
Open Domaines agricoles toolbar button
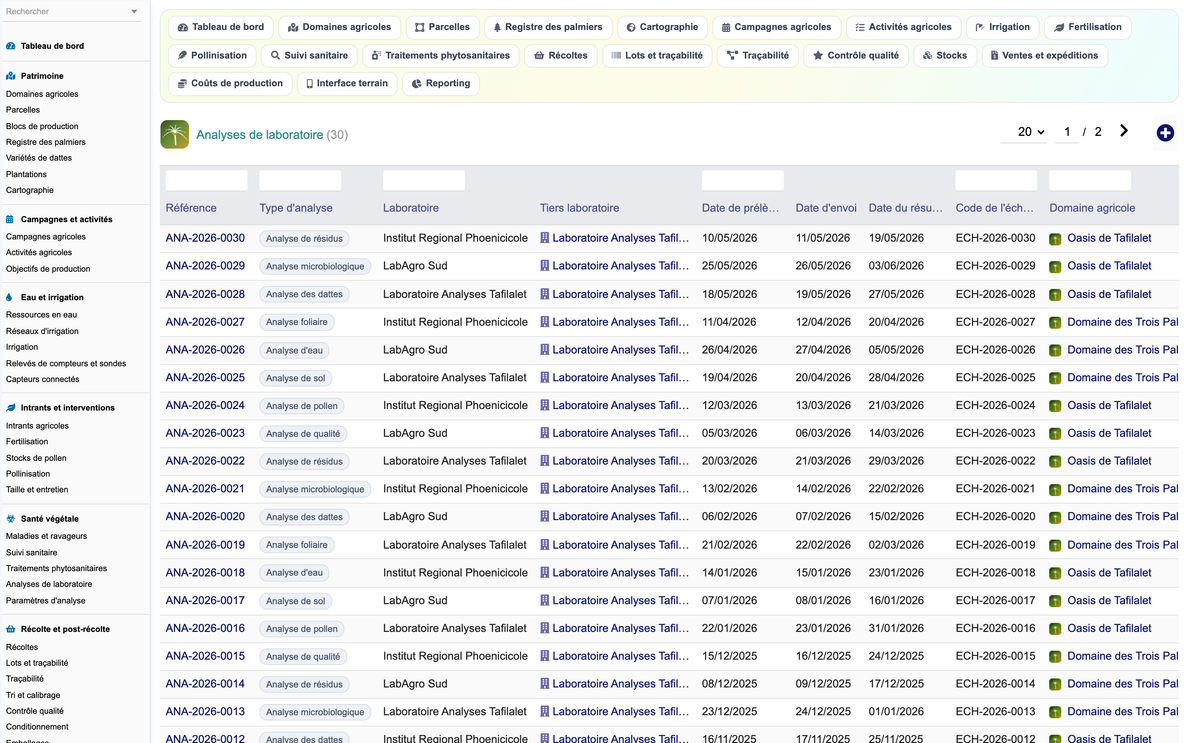point(340,27)
